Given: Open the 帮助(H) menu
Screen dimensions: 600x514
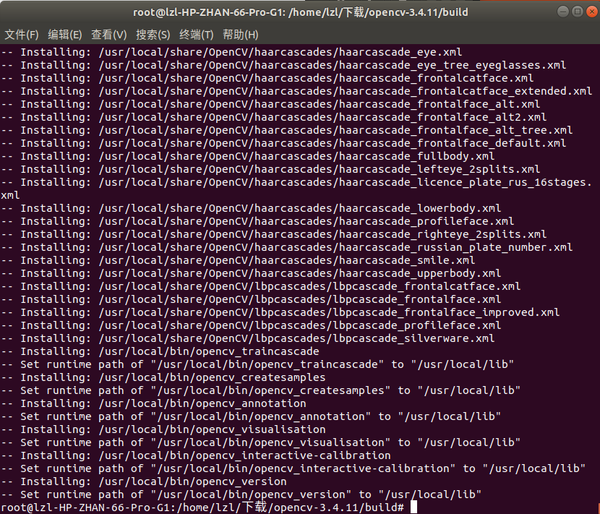Looking at the screenshot, I should [x=240, y=35].
